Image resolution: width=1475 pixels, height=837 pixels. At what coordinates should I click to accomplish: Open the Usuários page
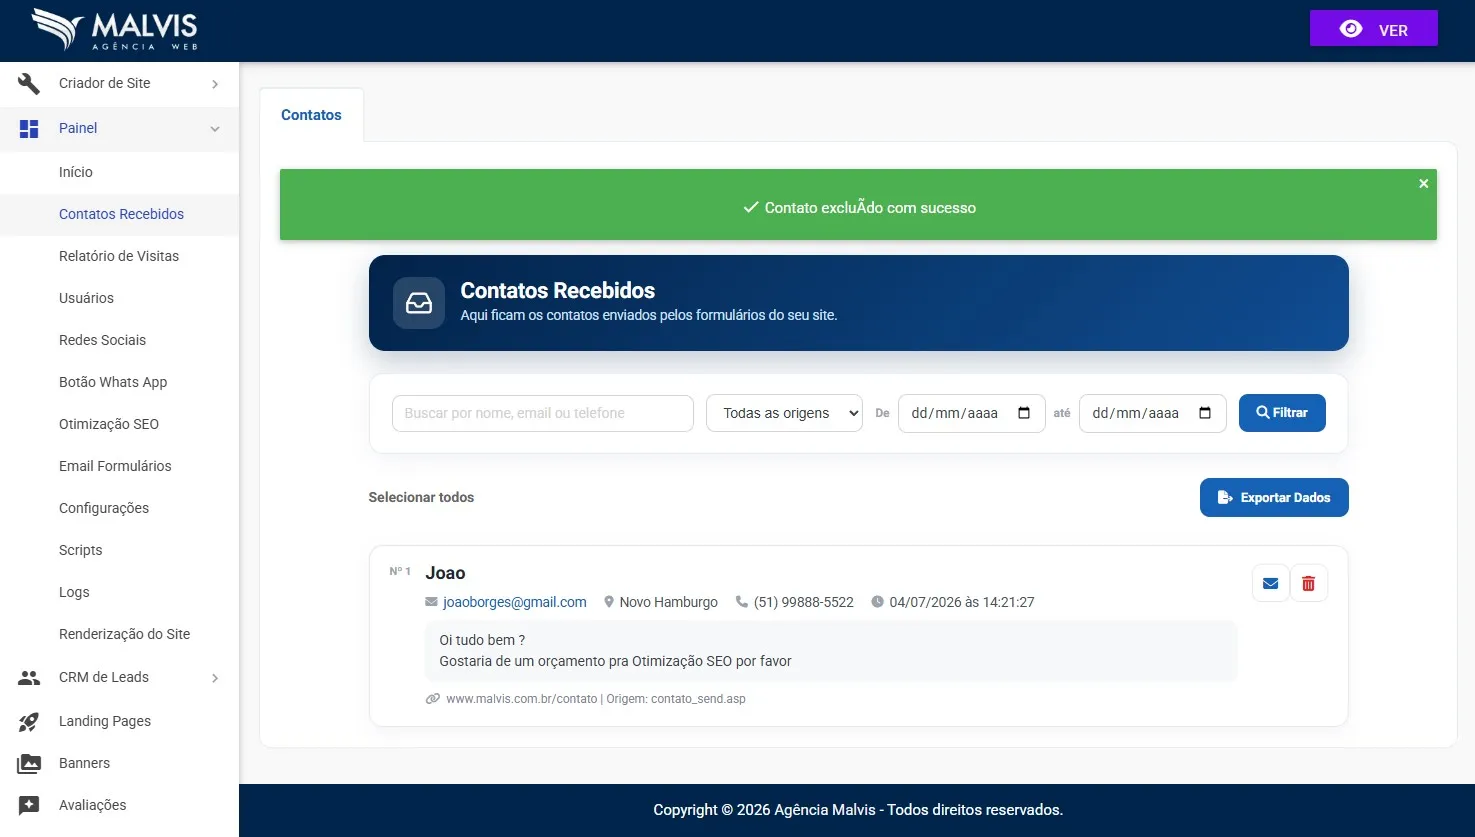[86, 298]
